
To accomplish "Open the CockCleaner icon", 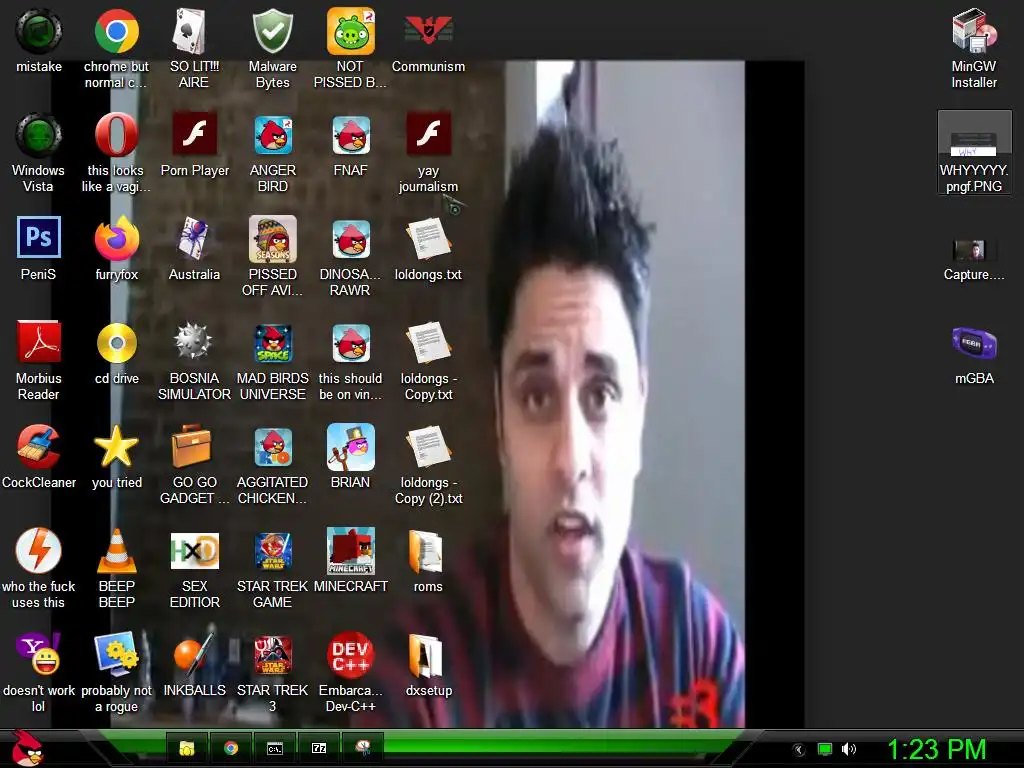I will pyautogui.click(x=39, y=447).
